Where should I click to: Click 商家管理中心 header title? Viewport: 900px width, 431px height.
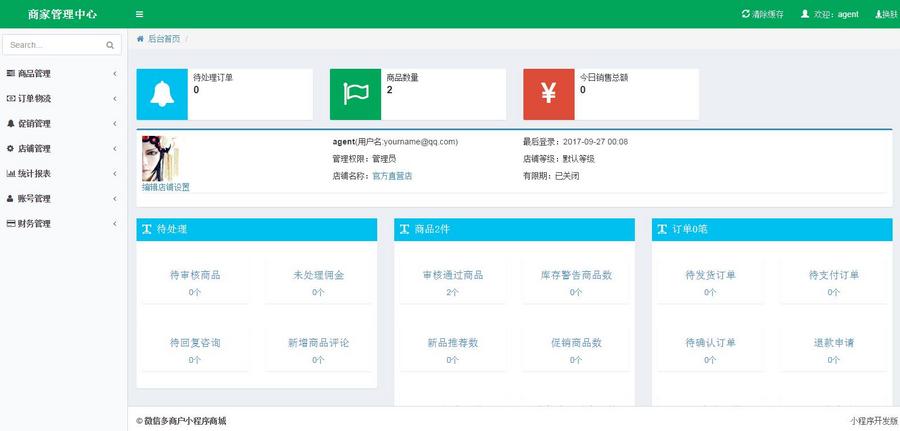pyautogui.click(x=63, y=14)
